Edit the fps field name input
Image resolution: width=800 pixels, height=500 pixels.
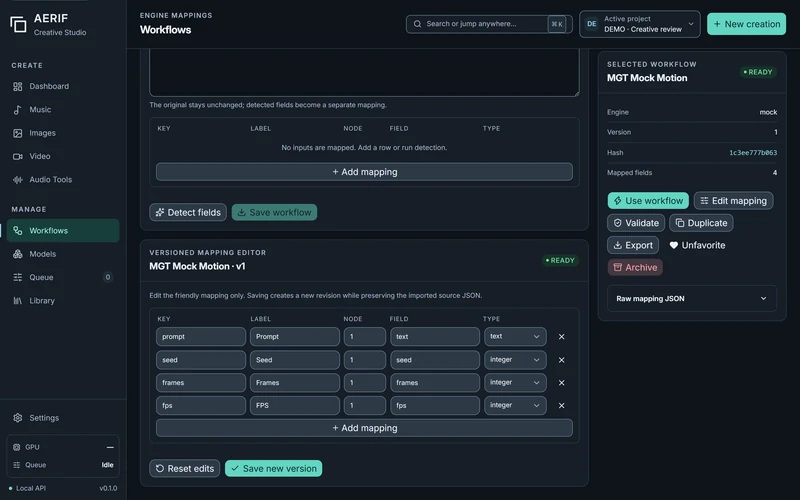point(435,406)
